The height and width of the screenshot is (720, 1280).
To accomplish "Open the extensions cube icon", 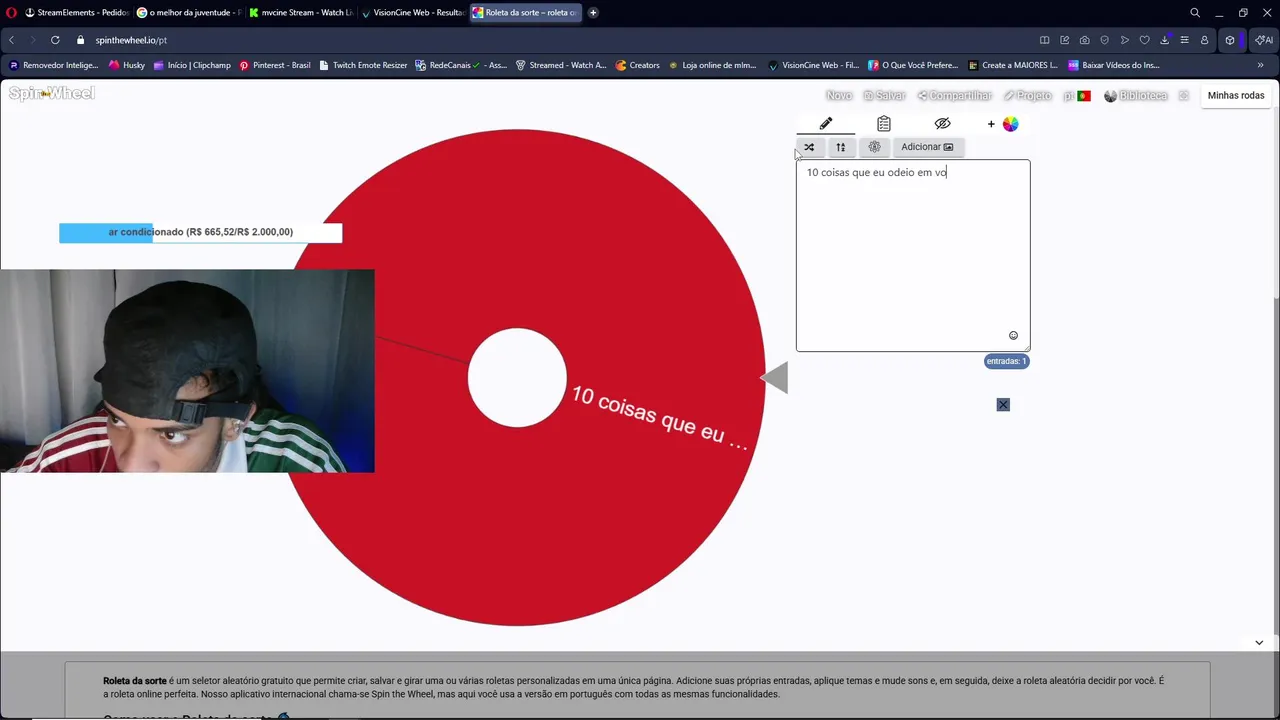I will click(x=1230, y=40).
